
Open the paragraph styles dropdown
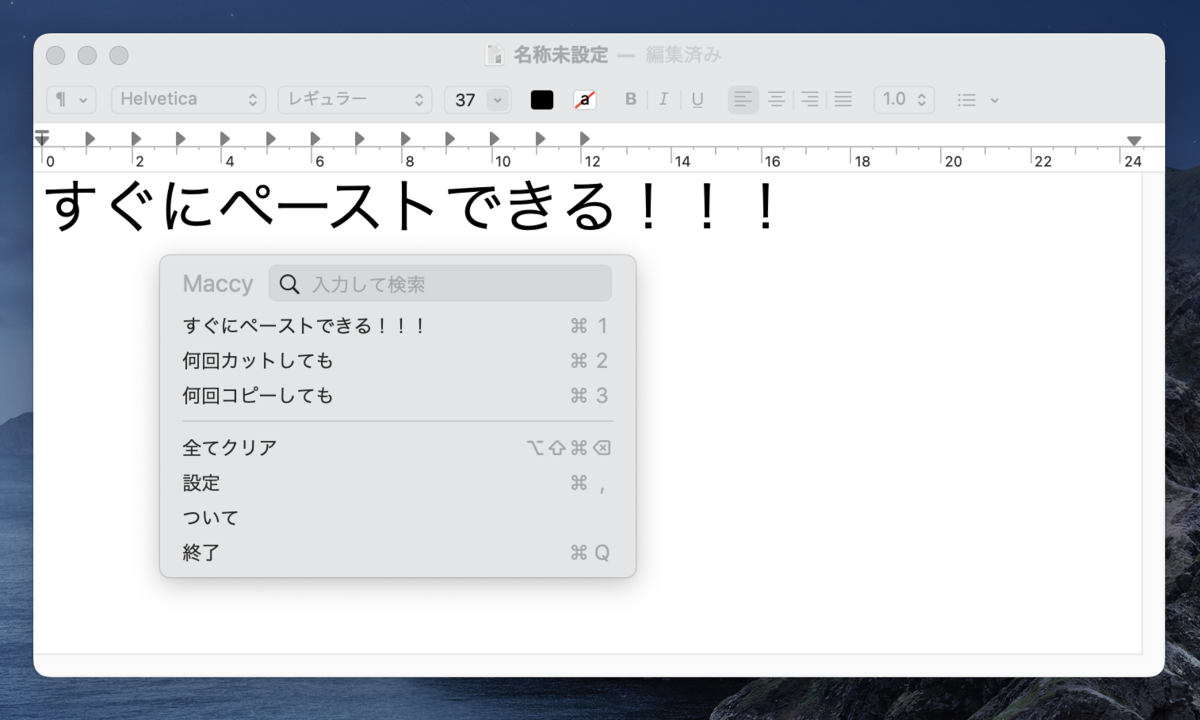71,100
